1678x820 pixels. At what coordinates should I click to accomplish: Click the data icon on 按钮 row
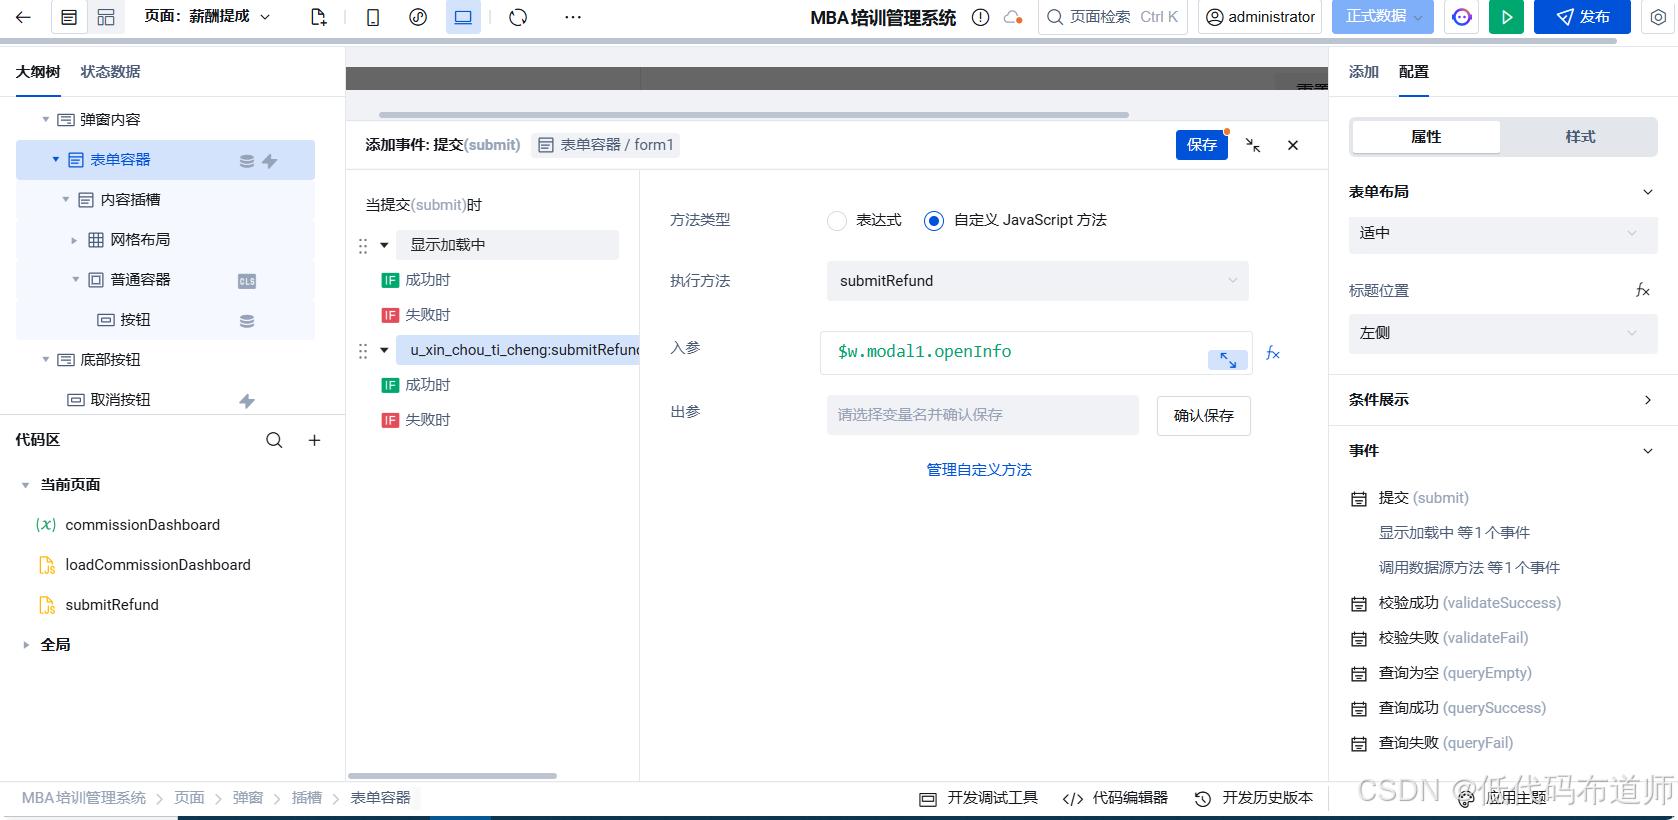click(247, 321)
